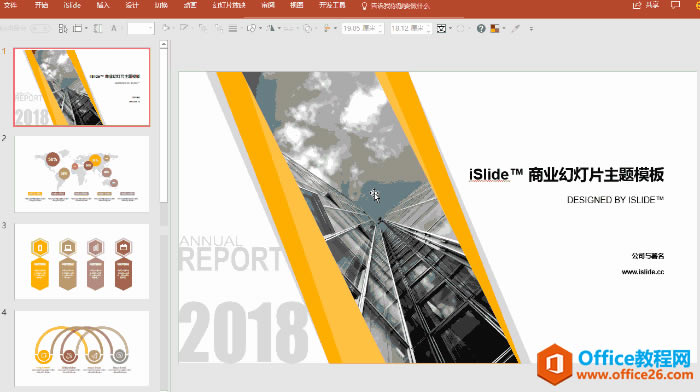Click the slide panel scrollbar up arrow

pyautogui.click(x=163, y=45)
